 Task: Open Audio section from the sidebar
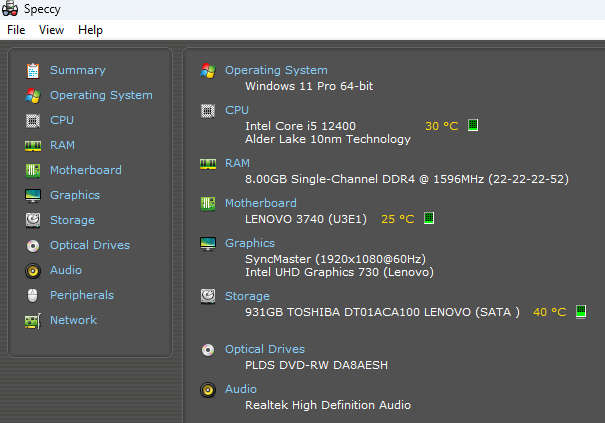click(66, 270)
